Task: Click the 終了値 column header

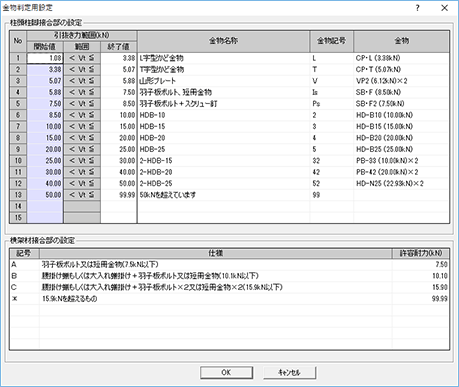Action: pyautogui.click(x=119, y=47)
